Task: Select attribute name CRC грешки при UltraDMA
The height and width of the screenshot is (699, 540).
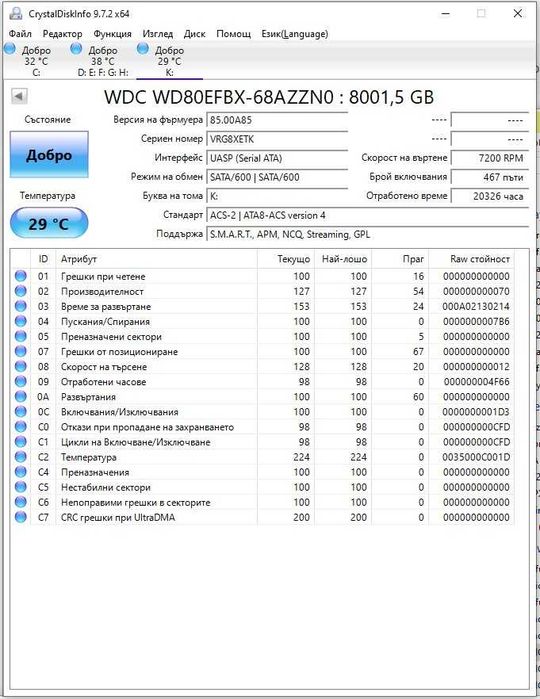Action: point(118,518)
